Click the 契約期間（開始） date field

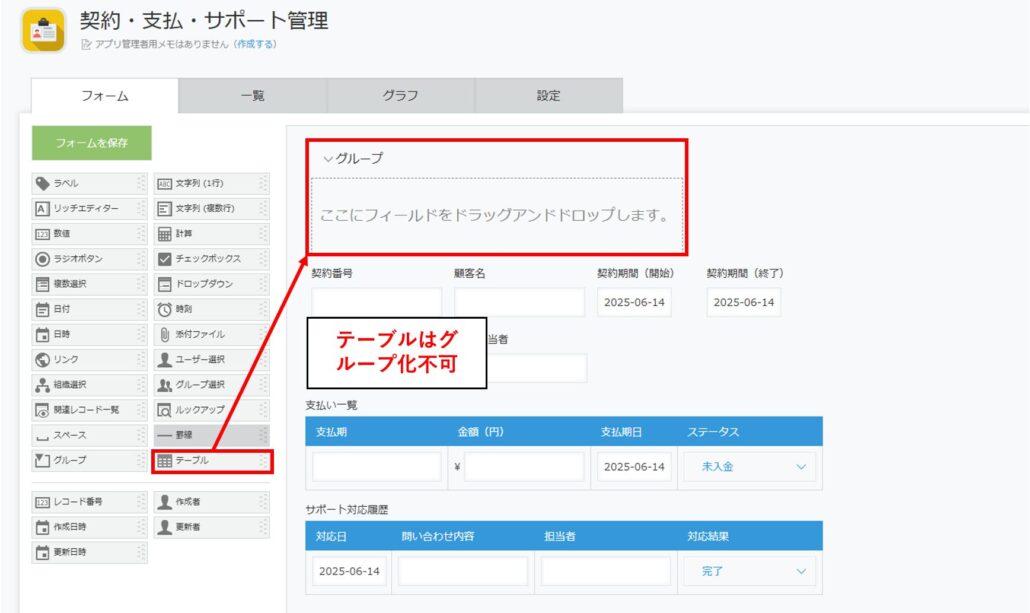click(634, 302)
